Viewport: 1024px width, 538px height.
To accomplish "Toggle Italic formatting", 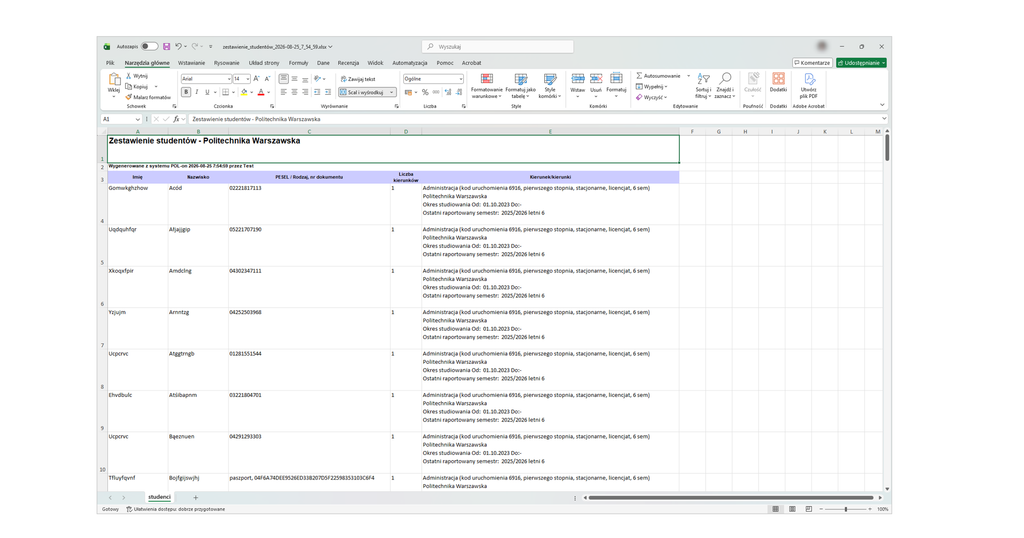I will pyautogui.click(x=197, y=92).
